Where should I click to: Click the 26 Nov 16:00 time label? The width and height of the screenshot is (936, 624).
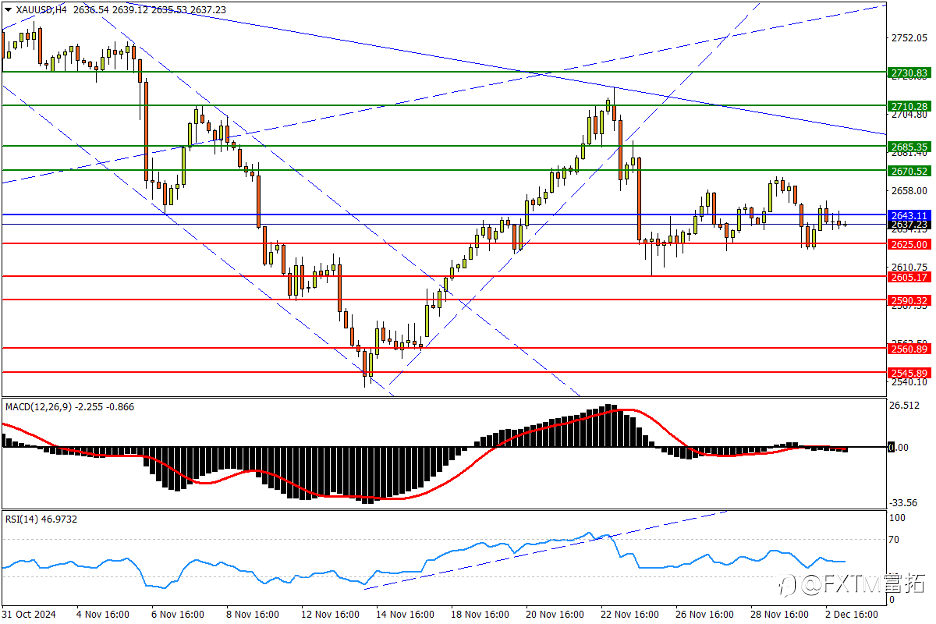704,614
